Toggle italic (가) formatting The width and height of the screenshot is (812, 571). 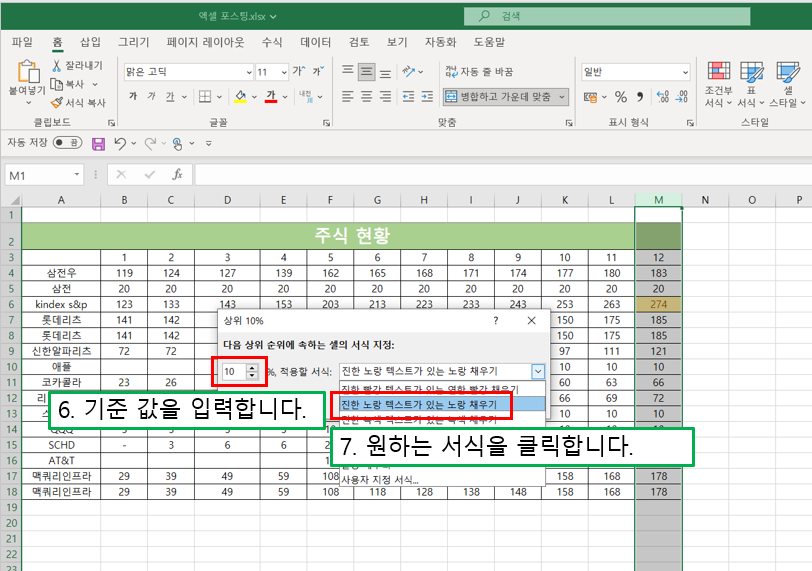pyautogui.click(x=151, y=96)
